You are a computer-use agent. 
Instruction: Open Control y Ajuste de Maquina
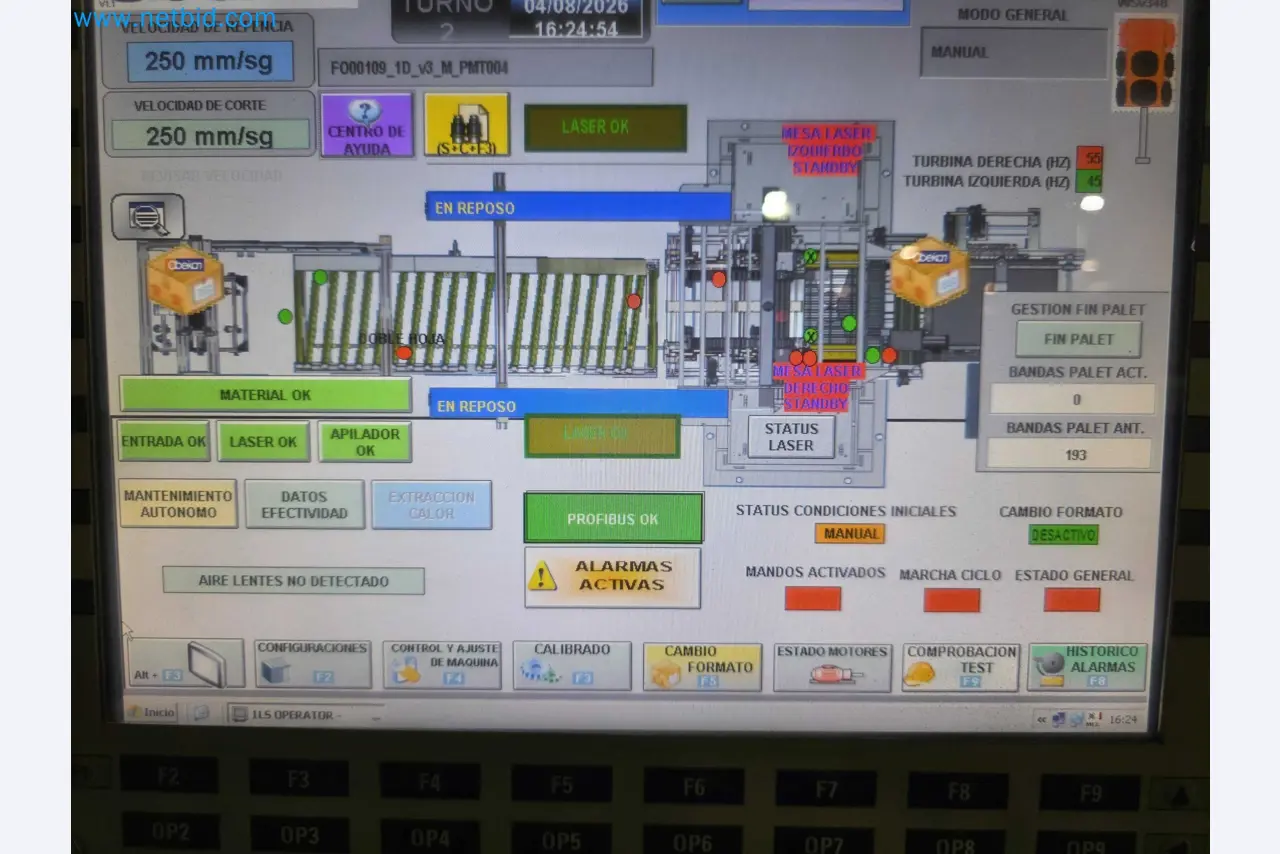pos(442,664)
